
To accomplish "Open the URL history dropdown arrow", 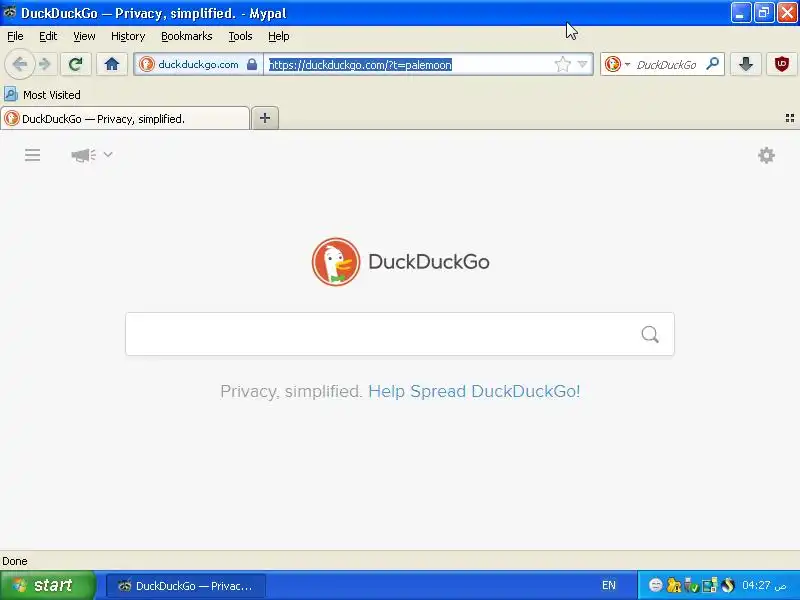I will pos(582,64).
